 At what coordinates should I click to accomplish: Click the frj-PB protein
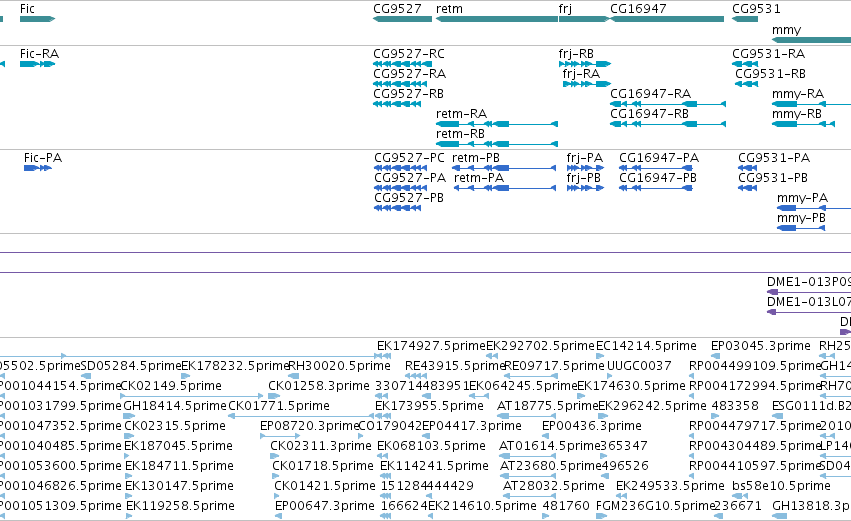coord(585,188)
